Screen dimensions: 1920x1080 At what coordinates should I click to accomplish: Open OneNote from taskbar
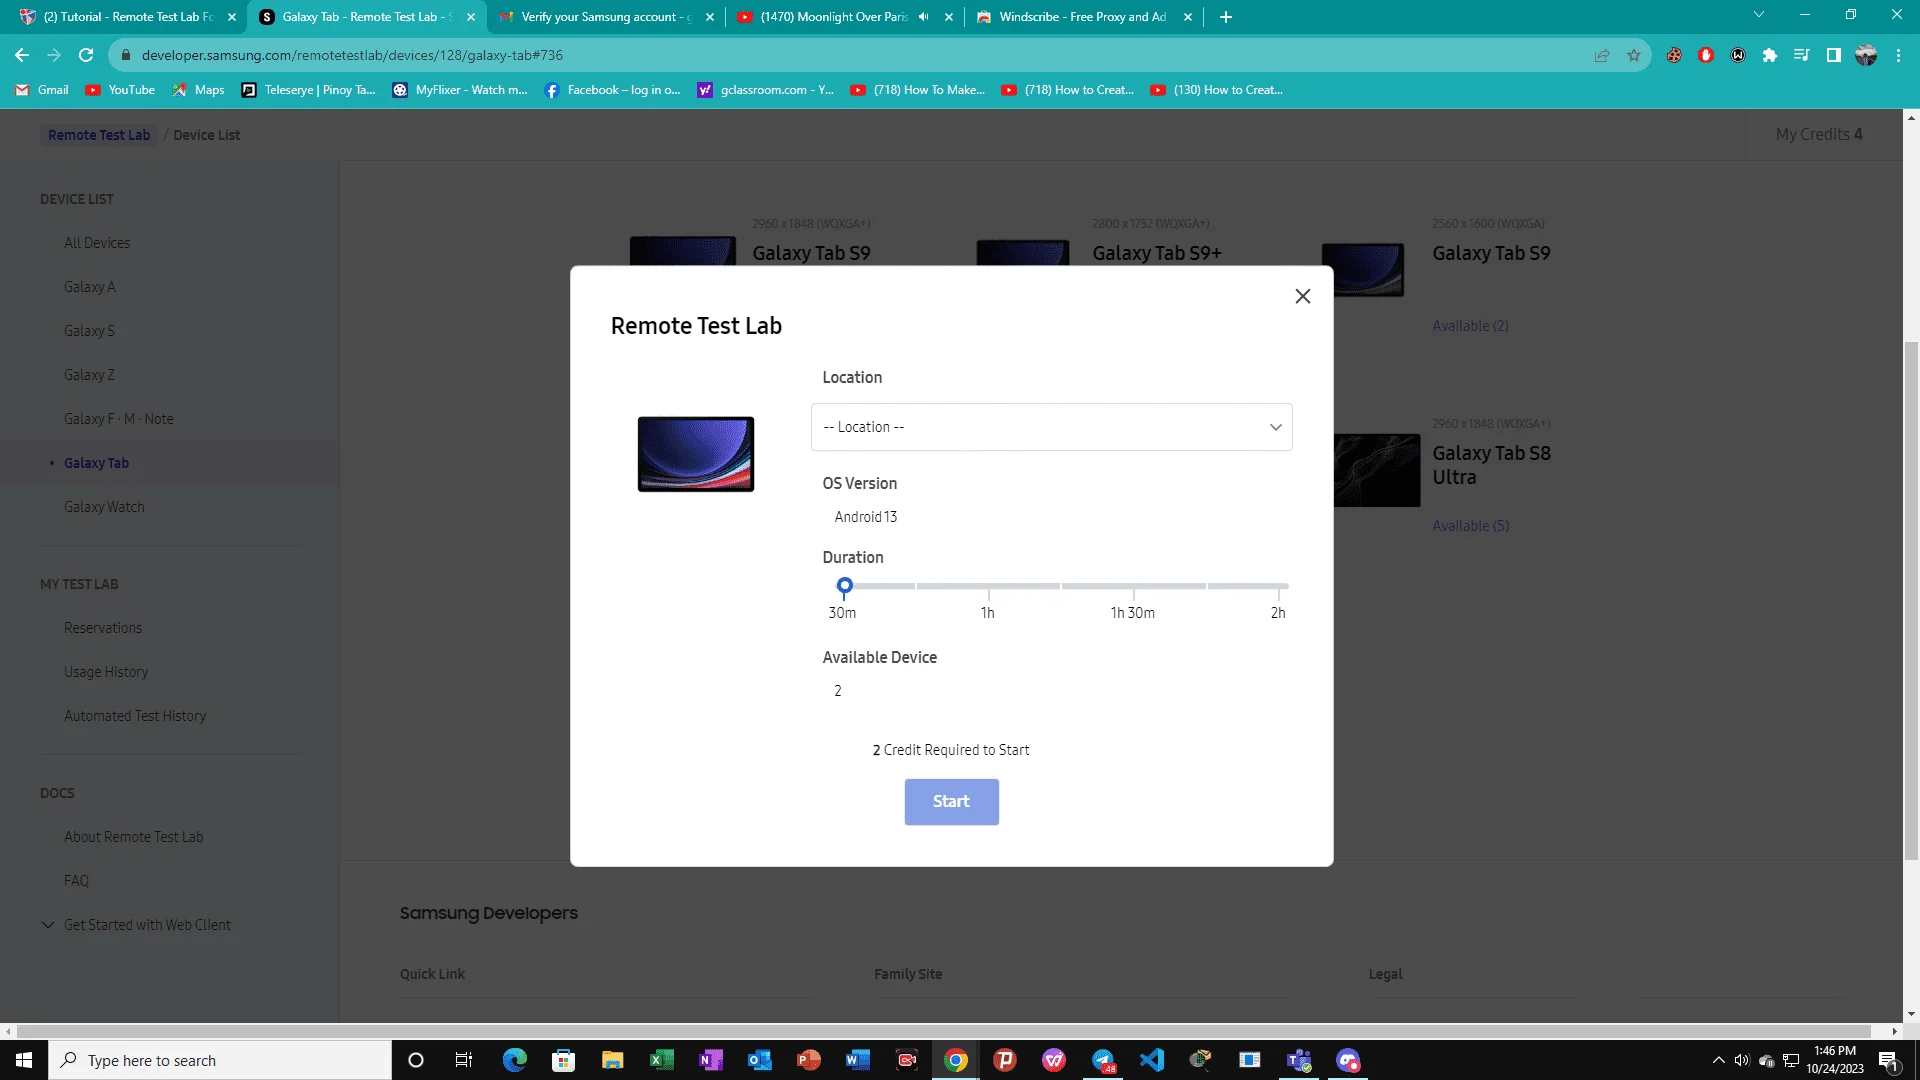click(710, 1060)
